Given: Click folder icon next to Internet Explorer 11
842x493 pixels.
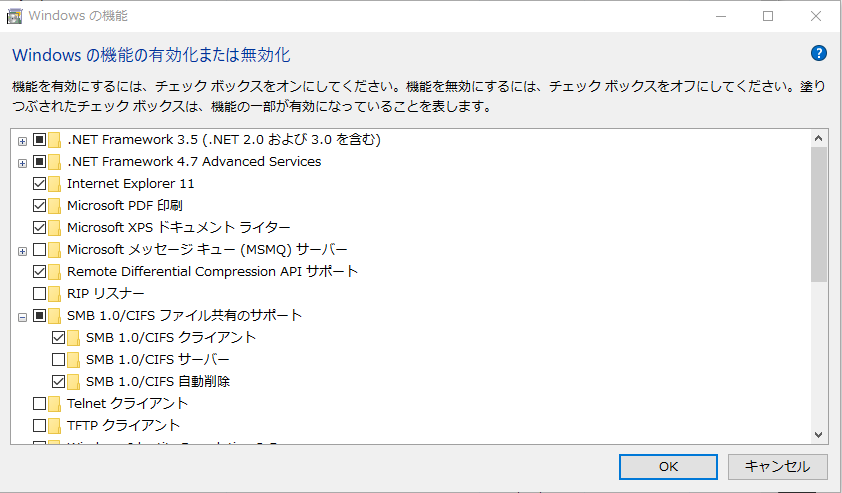Looking at the screenshot, I should 54,184.
